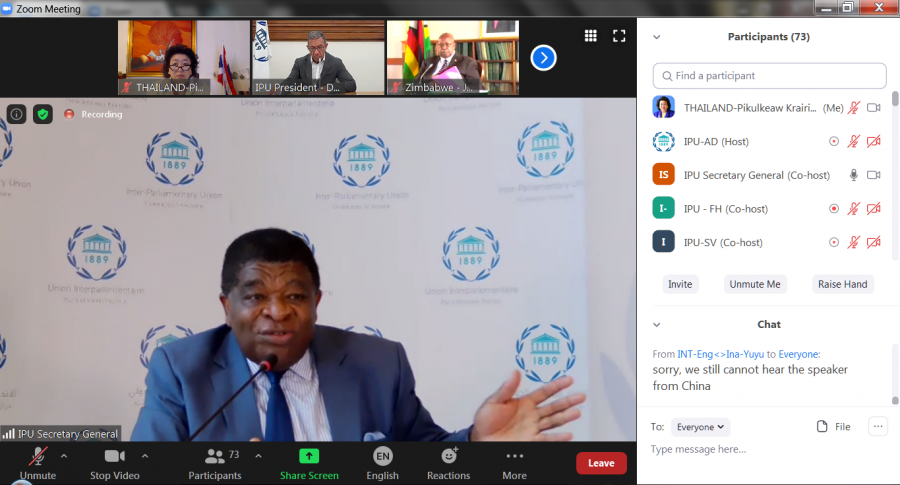This screenshot has height=485, width=900.
Task: Click the Invite button
Action: pyautogui.click(x=680, y=284)
